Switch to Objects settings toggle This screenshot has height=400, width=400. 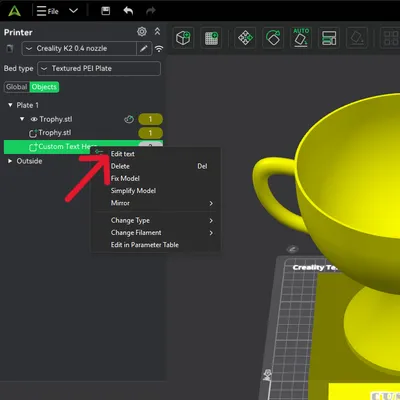[x=44, y=87]
